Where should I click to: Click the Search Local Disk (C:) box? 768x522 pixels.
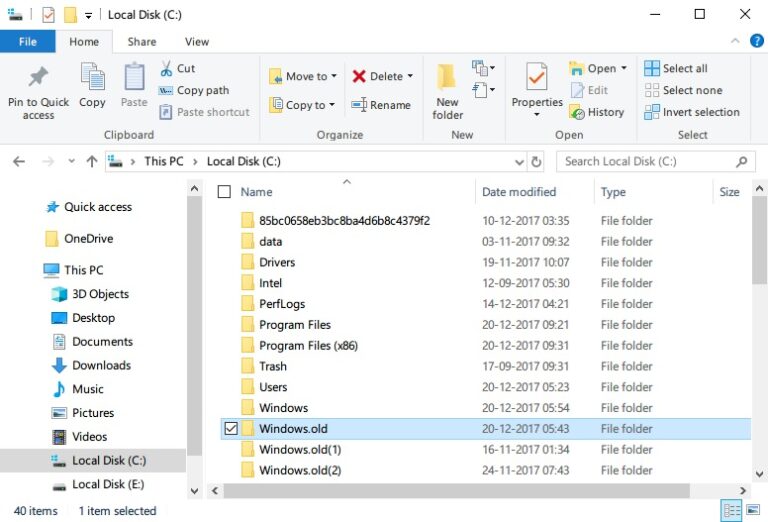[645, 161]
